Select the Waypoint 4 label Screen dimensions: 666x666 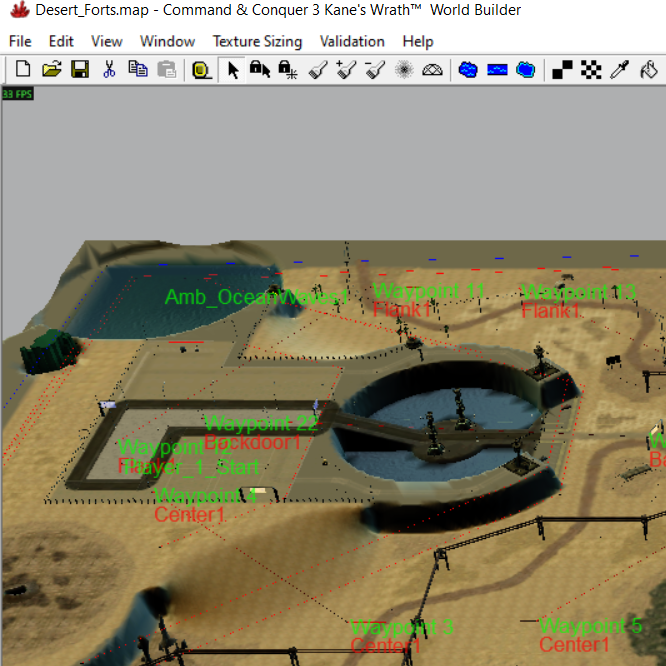[205, 495]
